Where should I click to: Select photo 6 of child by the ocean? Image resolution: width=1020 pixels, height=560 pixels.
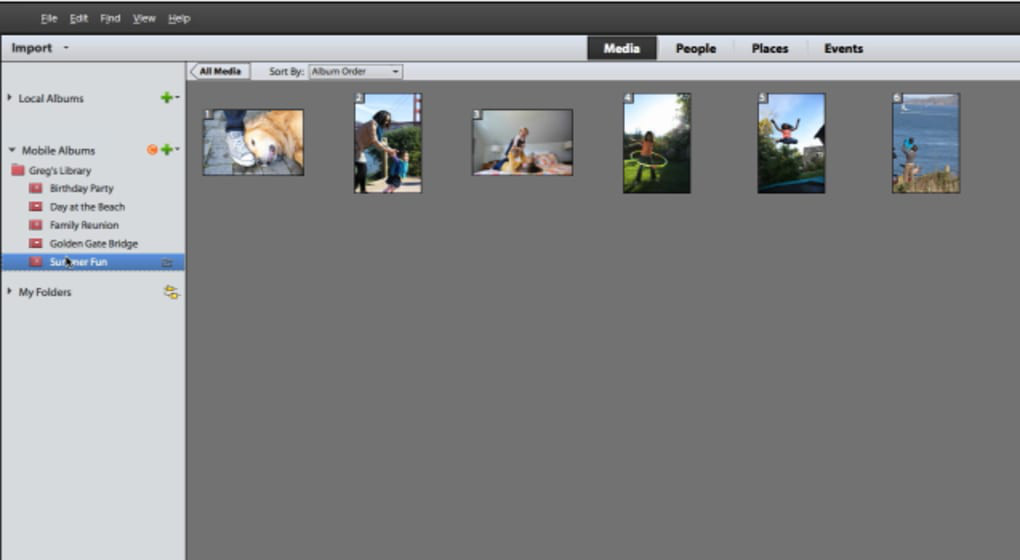coord(926,143)
